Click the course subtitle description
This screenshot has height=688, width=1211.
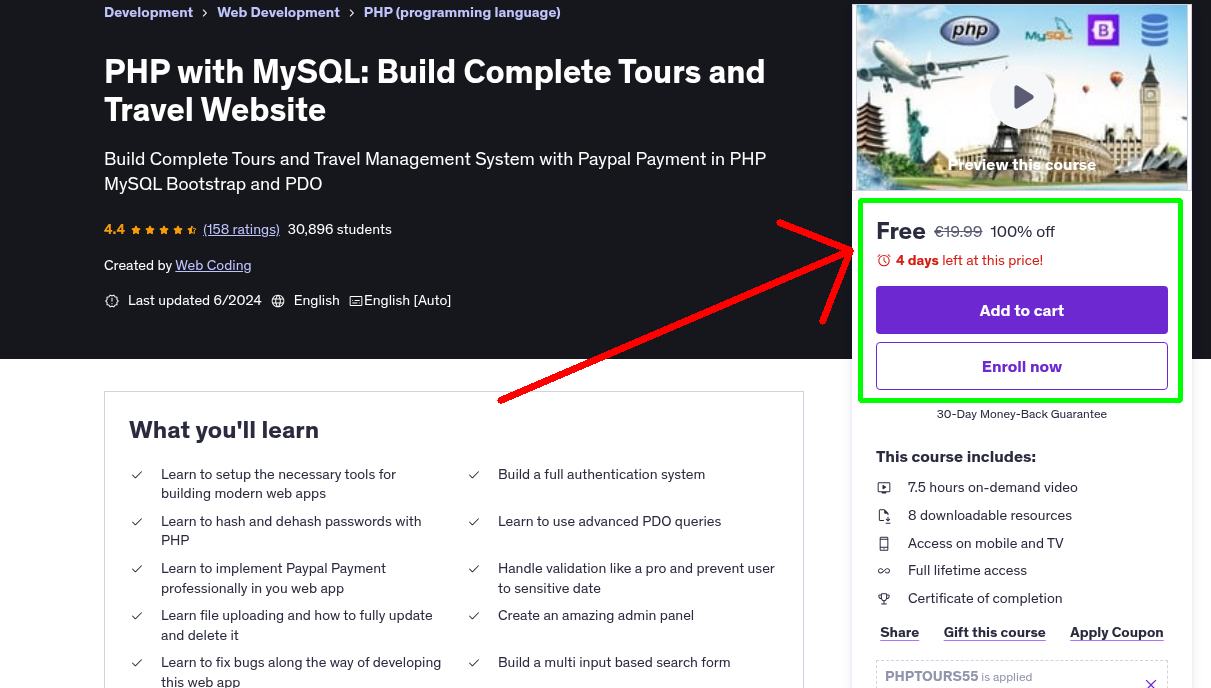coord(435,172)
